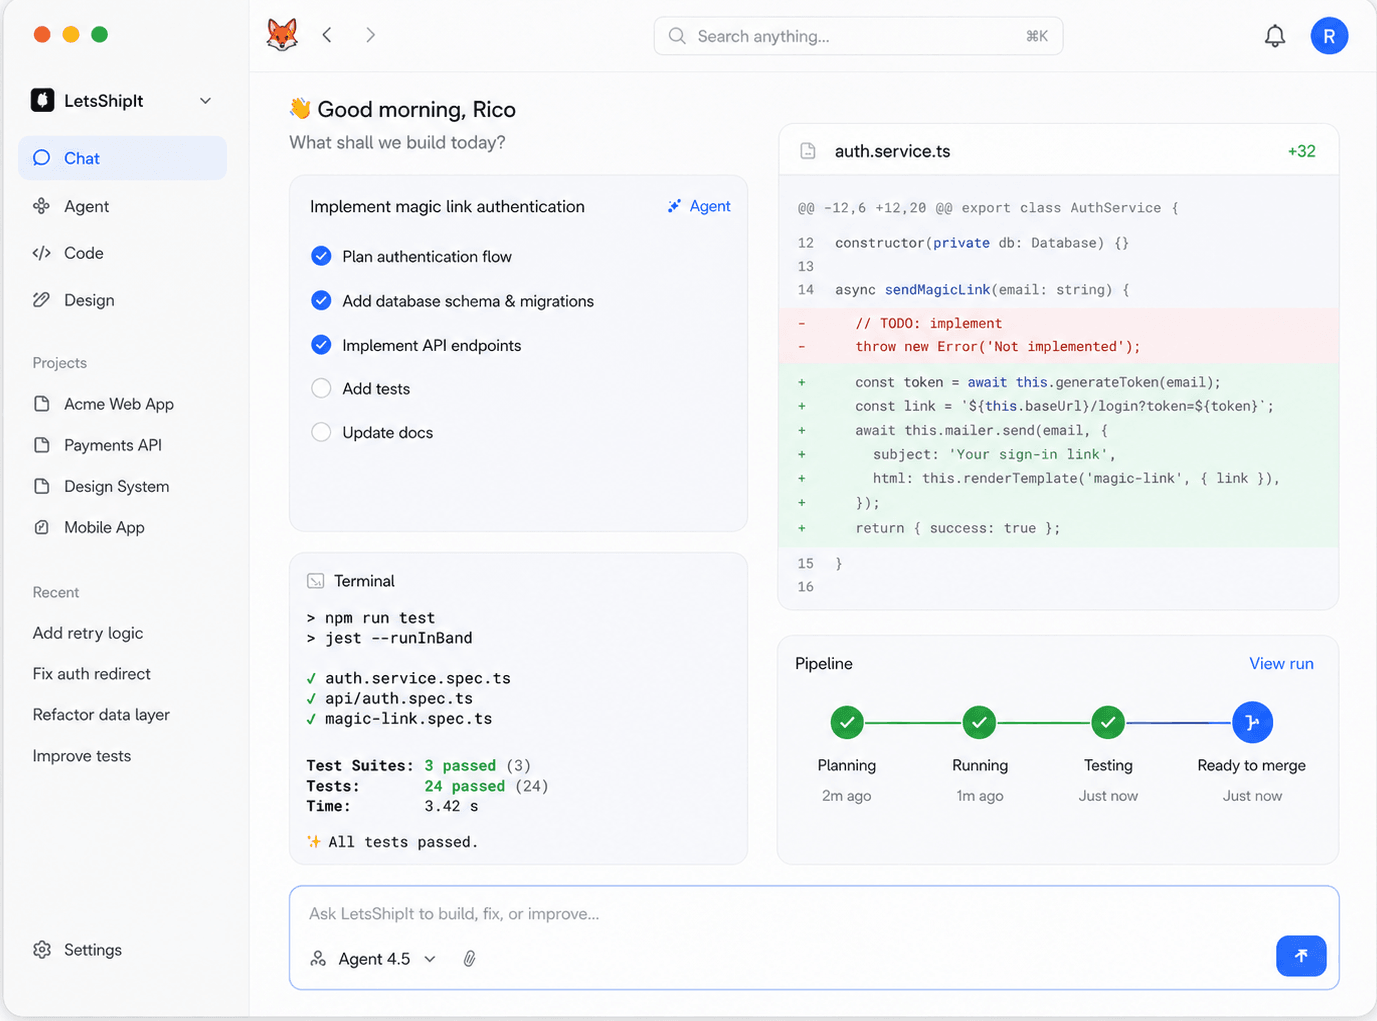The width and height of the screenshot is (1377, 1021).
Task: Open recent chat Improve tests
Action: [x=82, y=756]
